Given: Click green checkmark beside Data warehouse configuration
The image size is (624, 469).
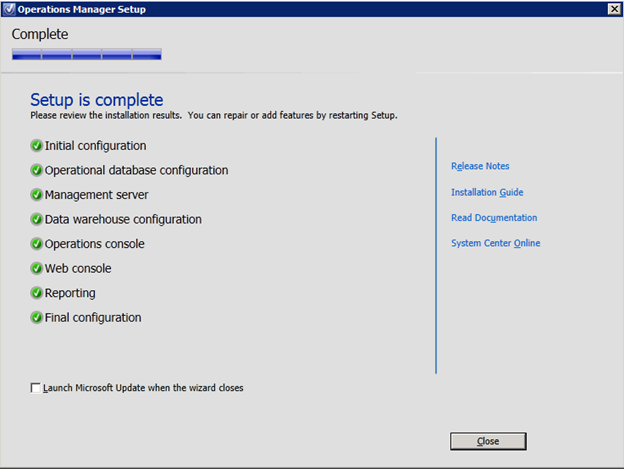Looking at the screenshot, I should tap(36, 219).
